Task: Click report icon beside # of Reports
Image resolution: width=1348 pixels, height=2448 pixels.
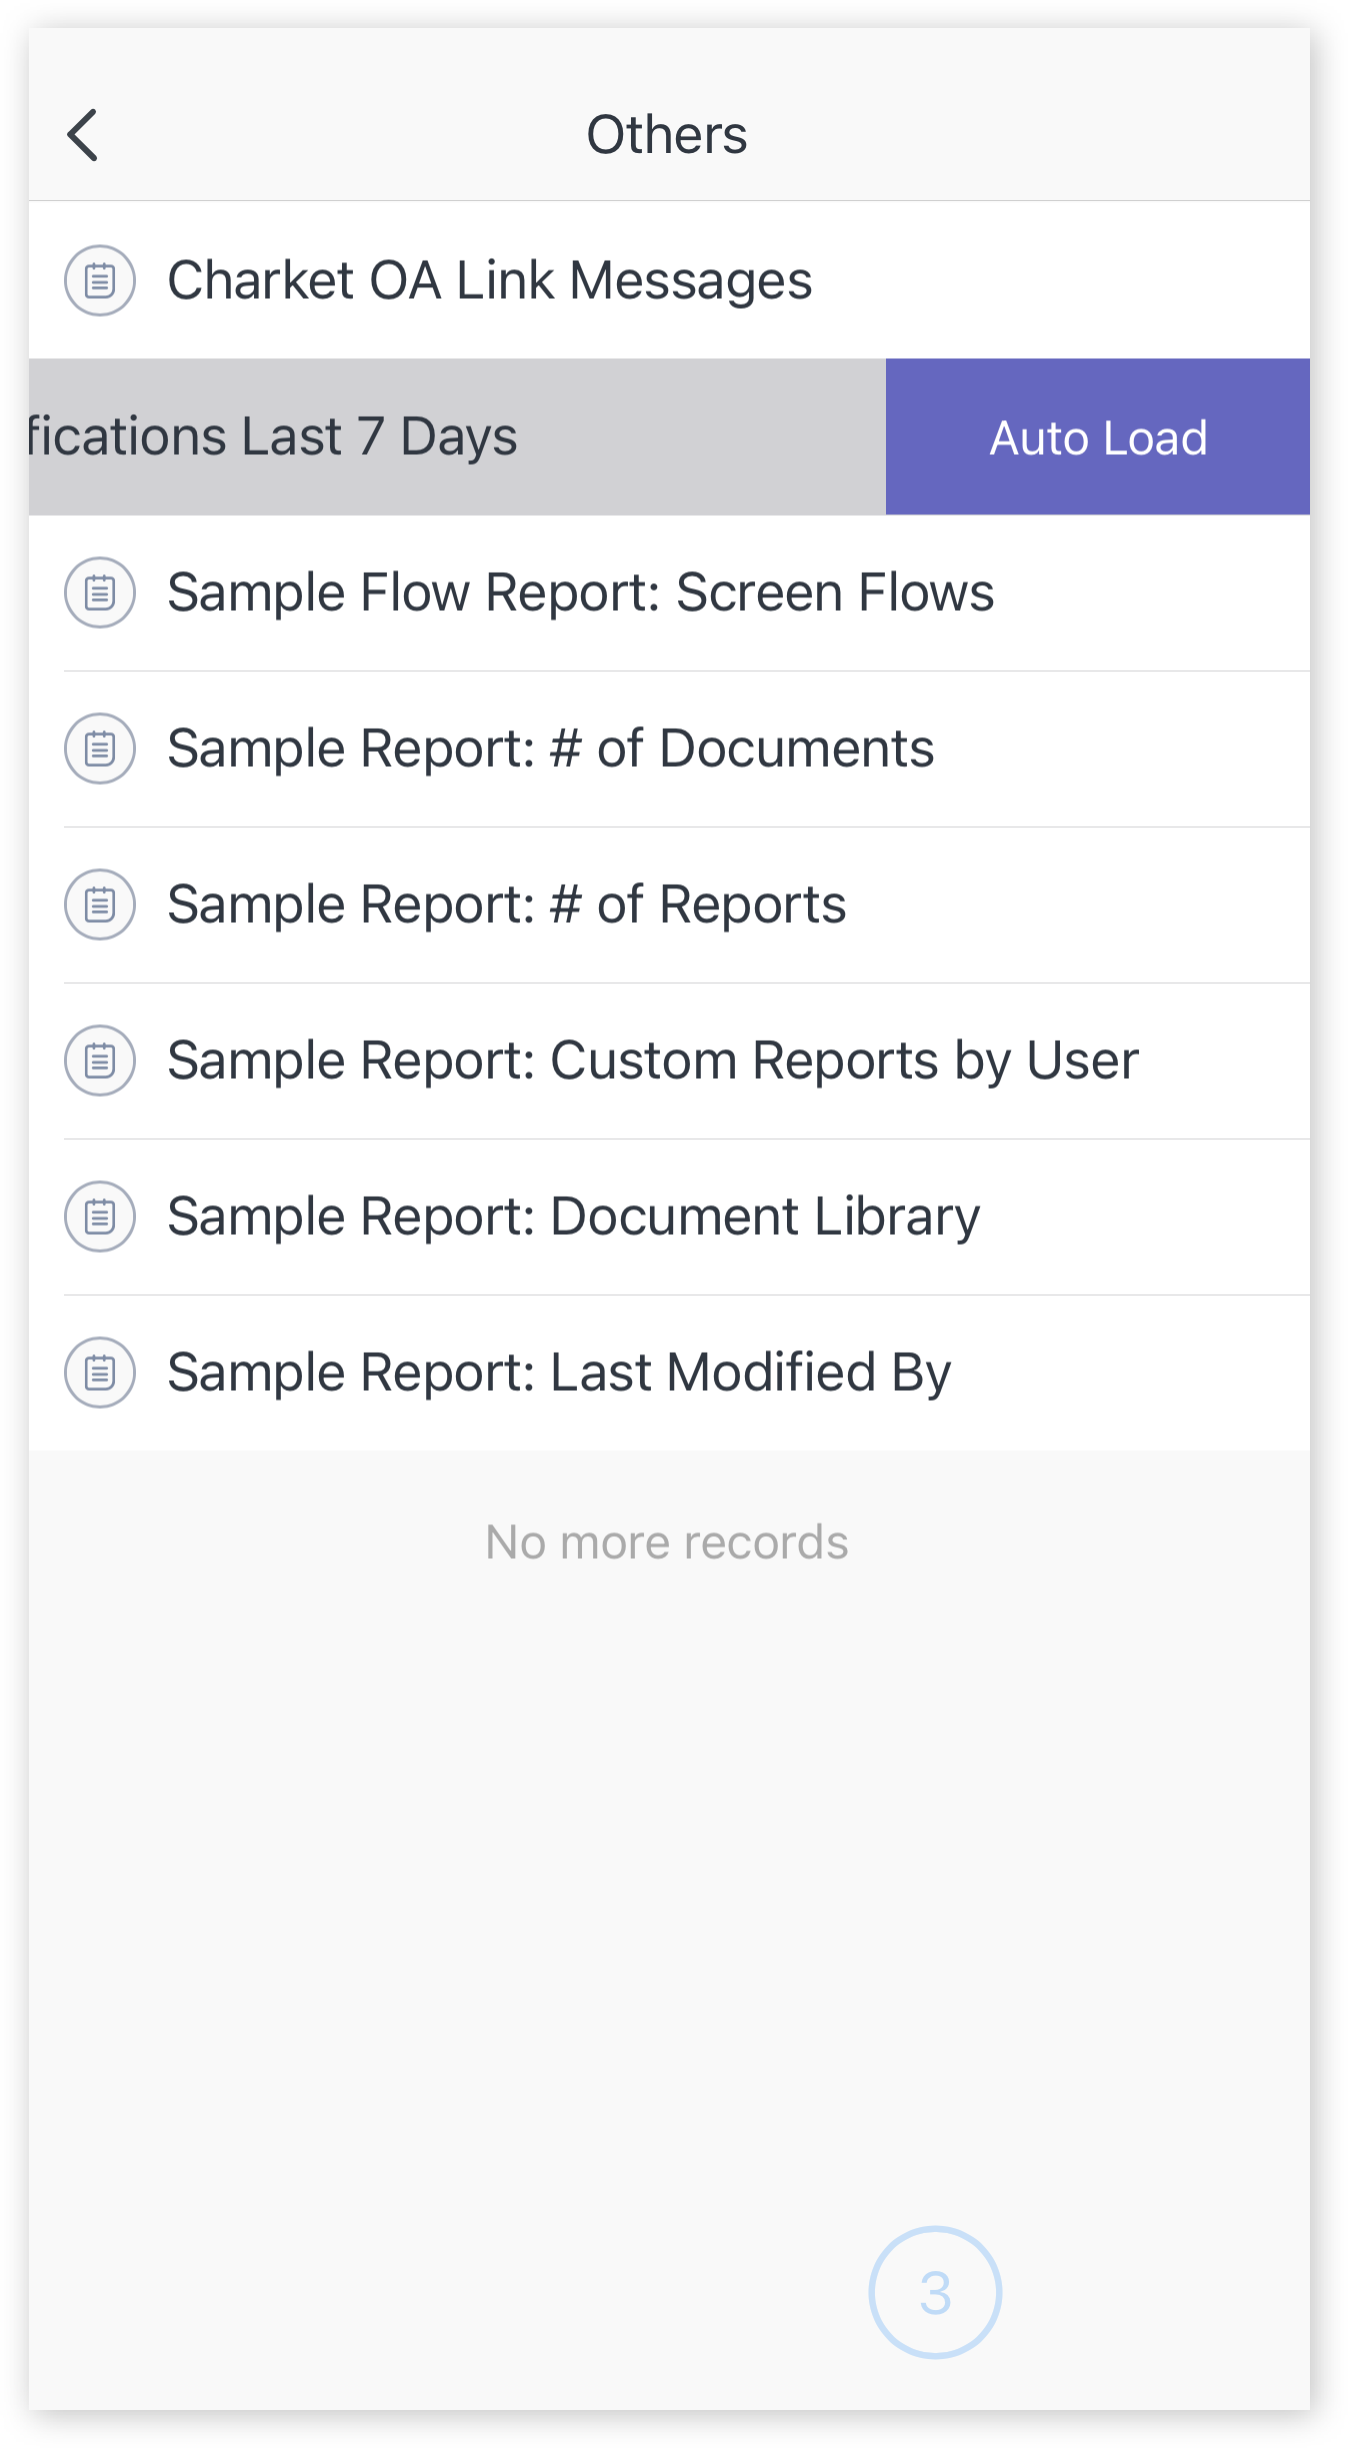Action: [100, 904]
